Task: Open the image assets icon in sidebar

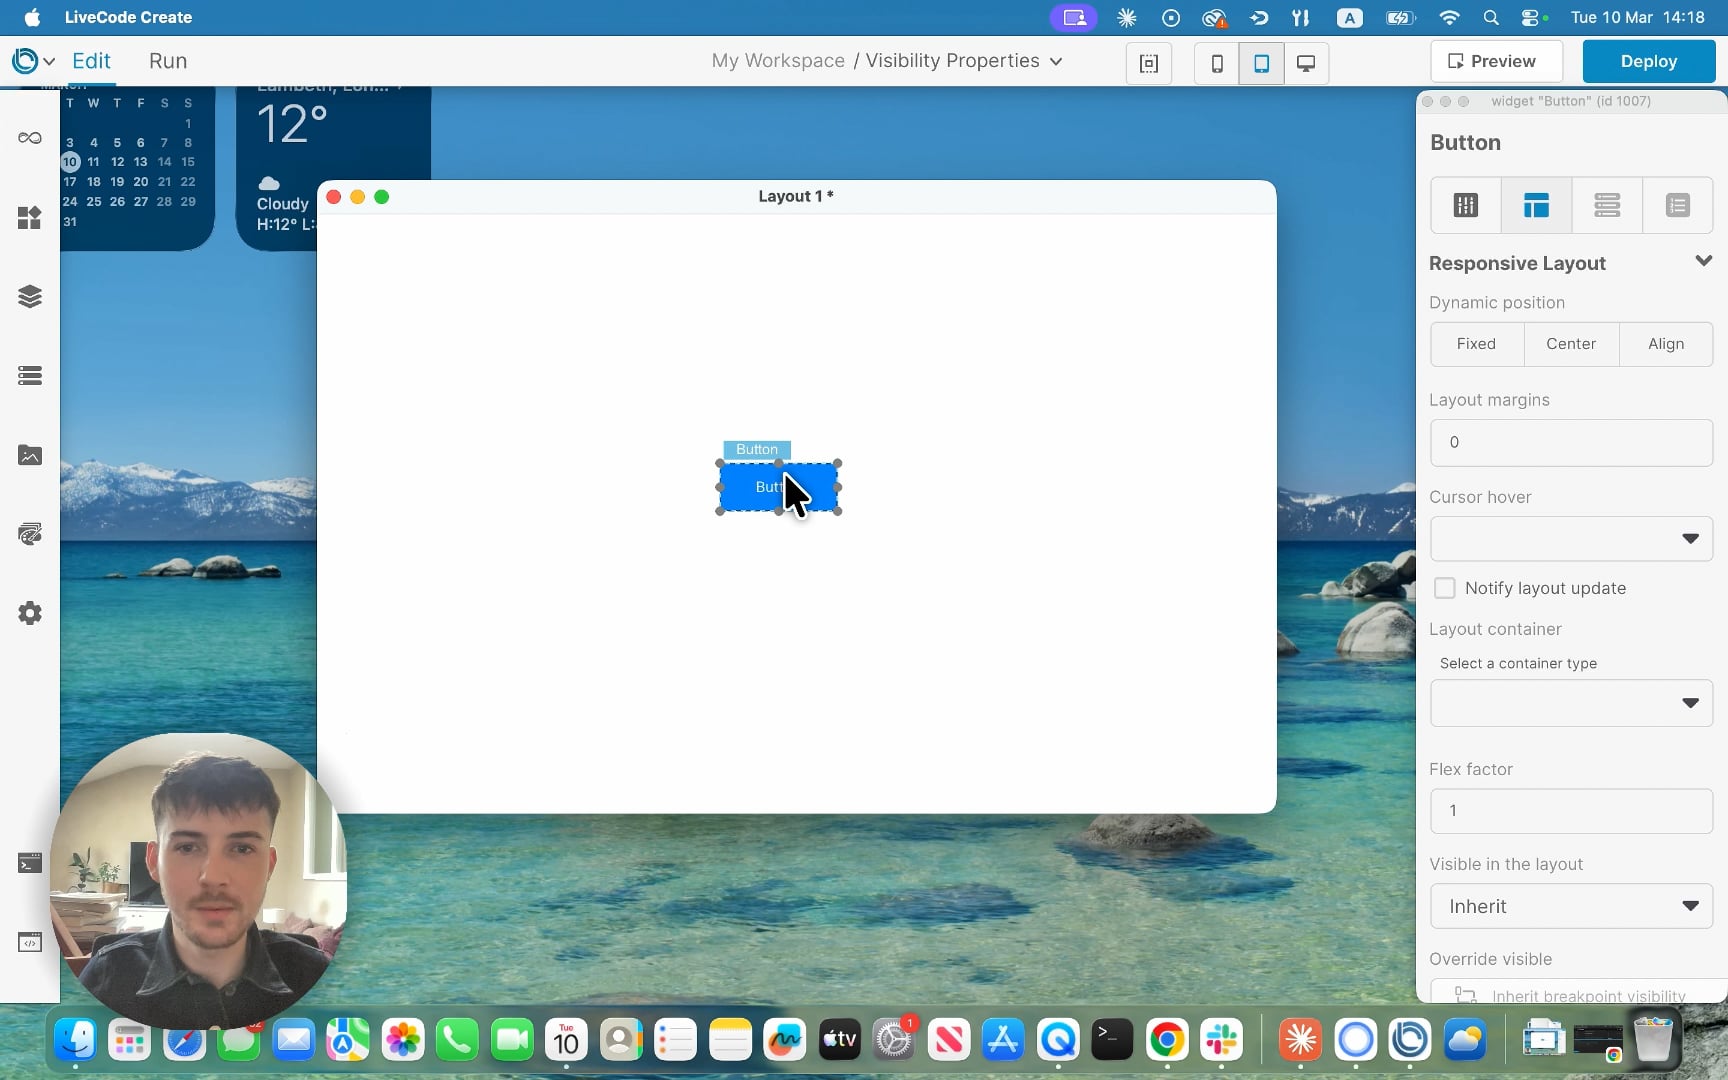Action: 30,455
